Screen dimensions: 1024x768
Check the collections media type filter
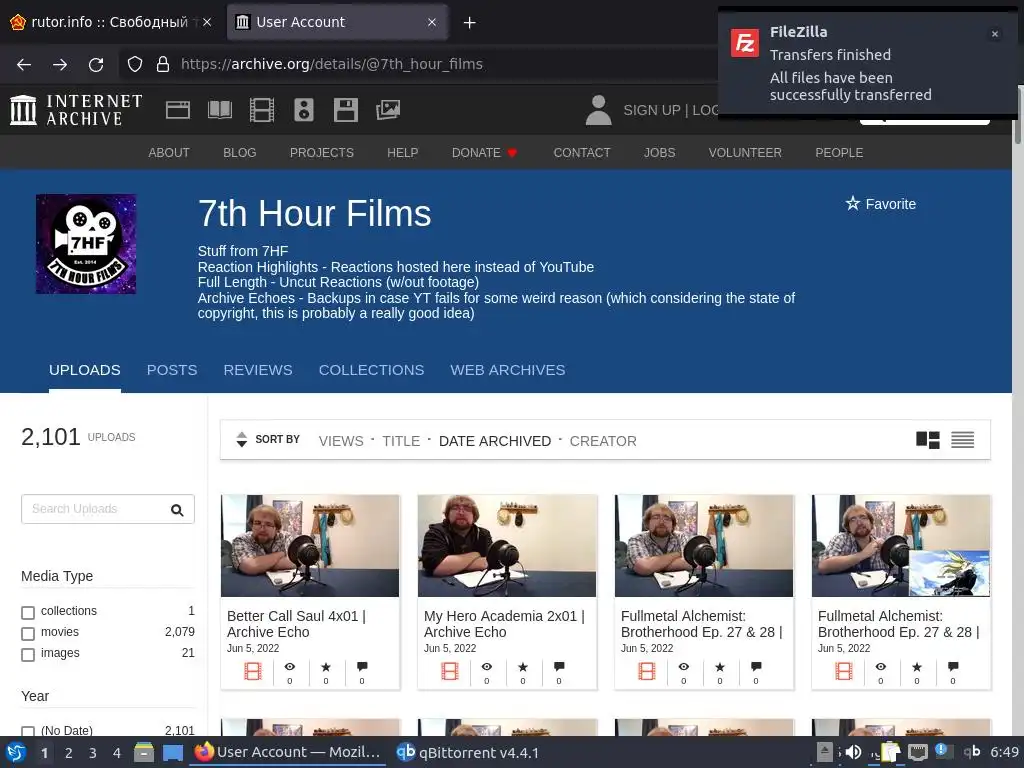click(28, 613)
